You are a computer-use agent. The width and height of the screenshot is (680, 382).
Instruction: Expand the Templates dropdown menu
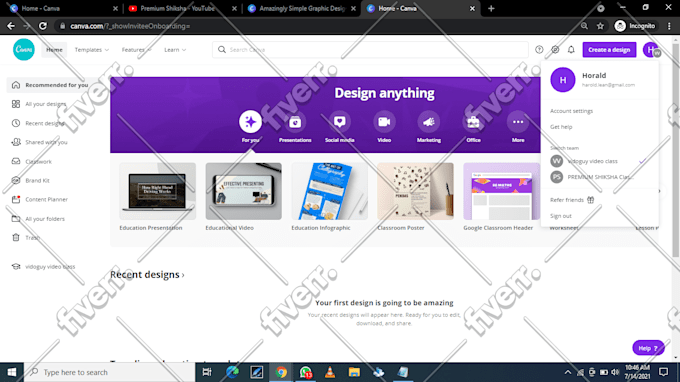(x=92, y=50)
